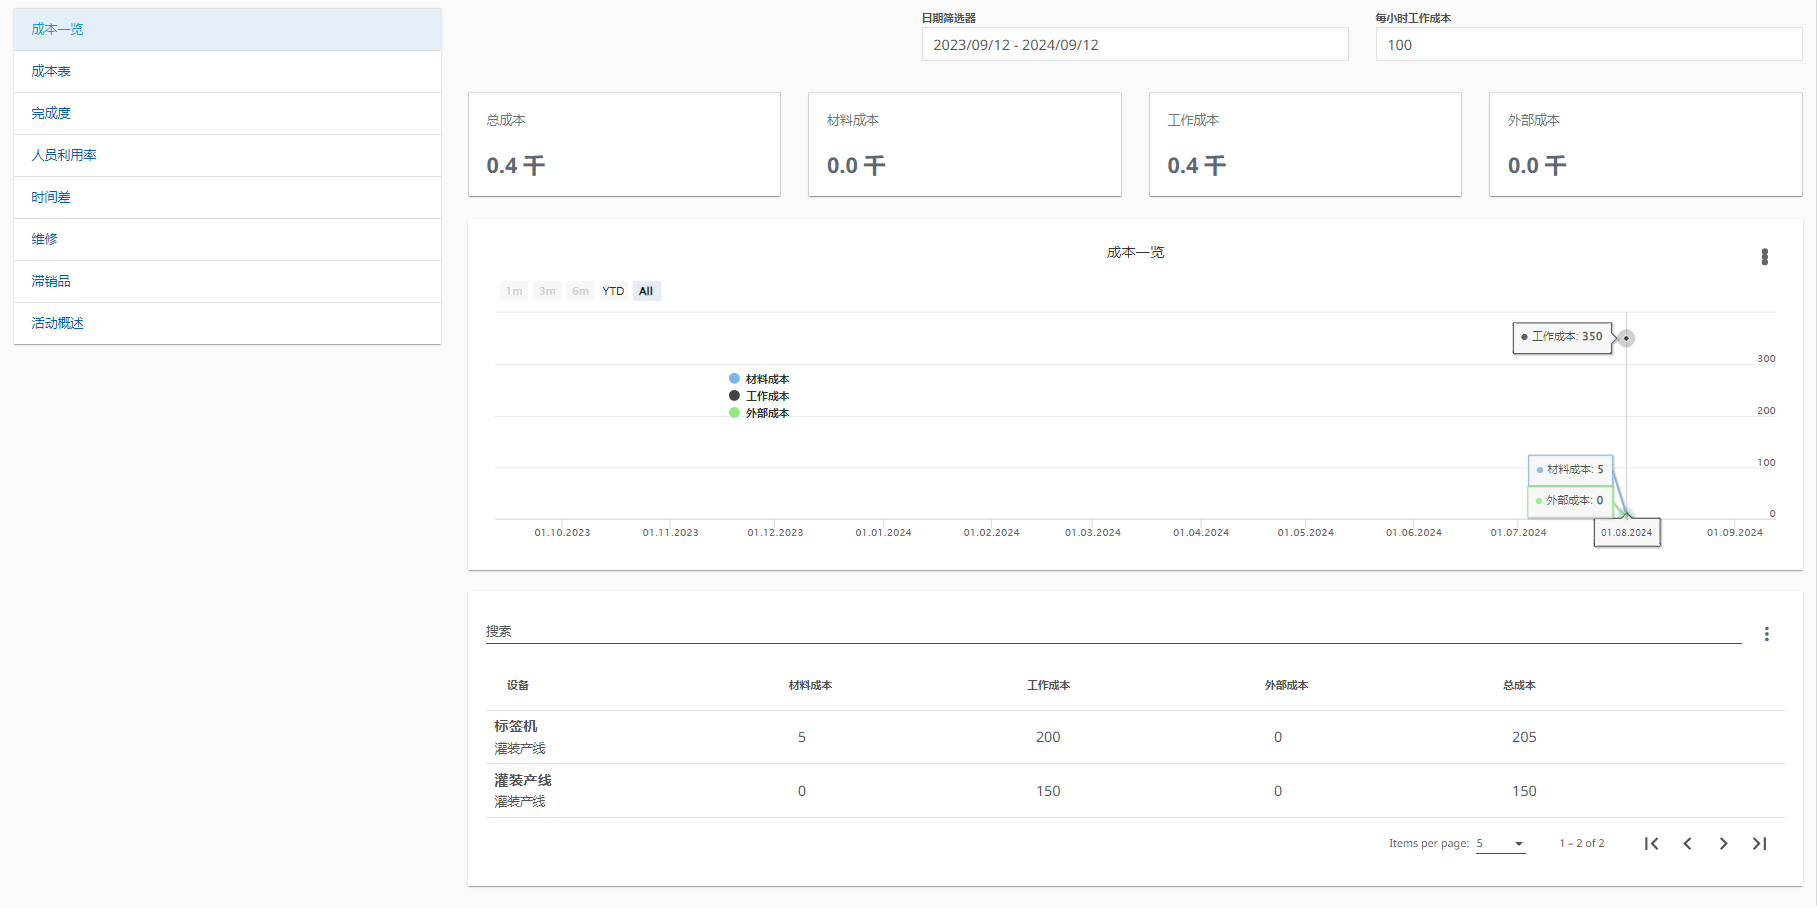The image size is (1817, 908).
Task: Open 成本表 in the sidebar
Action: pyautogui.click(x=51, y=71)
